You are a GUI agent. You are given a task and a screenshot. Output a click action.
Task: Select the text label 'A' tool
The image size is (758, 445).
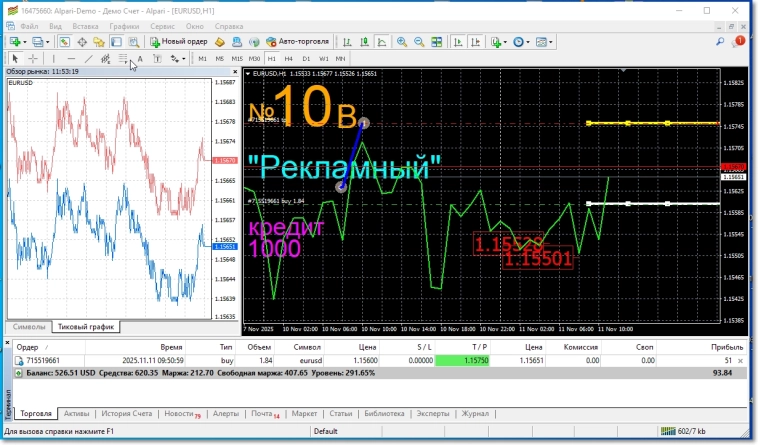point(140,59)
